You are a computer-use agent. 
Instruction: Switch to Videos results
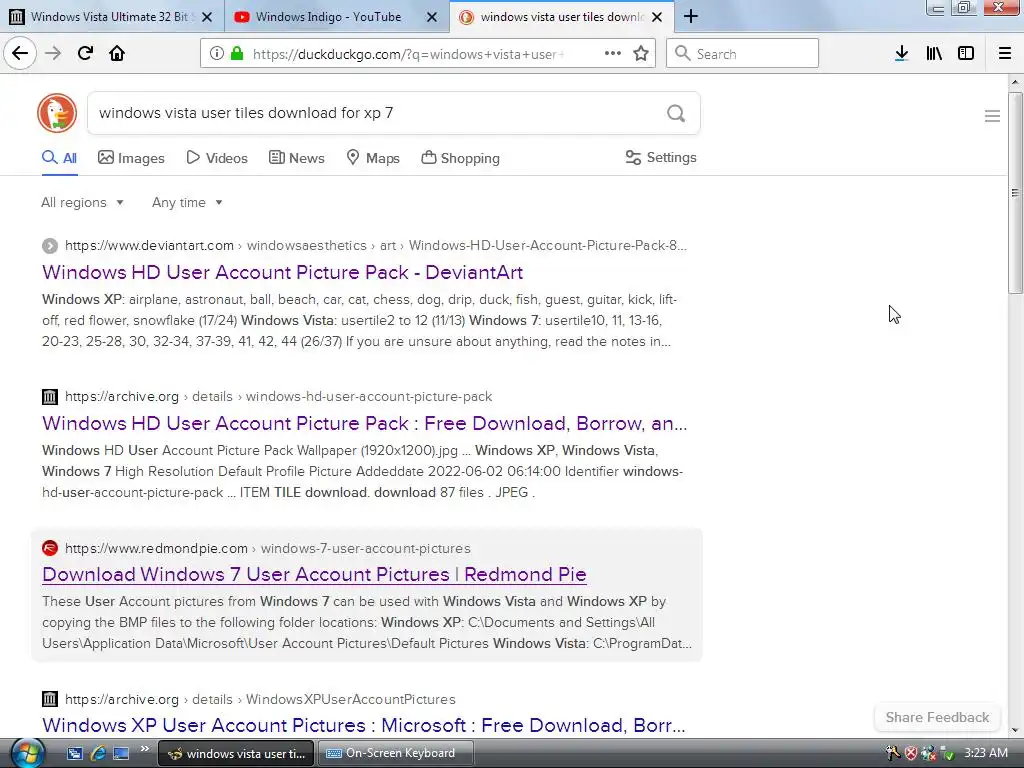pyautogui.click(x=217, y=158)
